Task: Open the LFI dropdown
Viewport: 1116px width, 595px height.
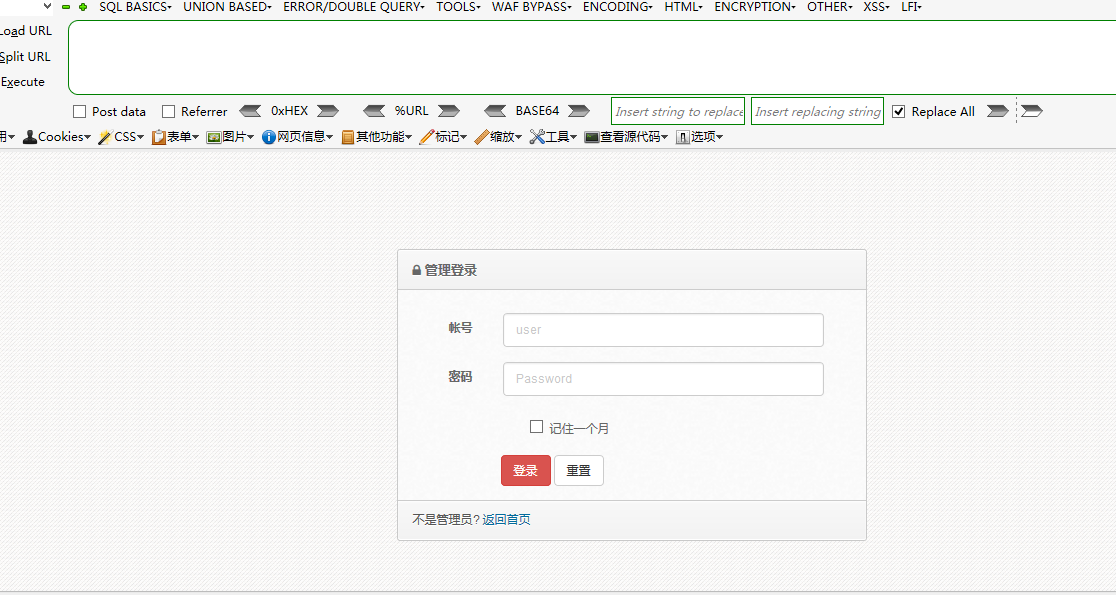Action: (x=911, y=7)
